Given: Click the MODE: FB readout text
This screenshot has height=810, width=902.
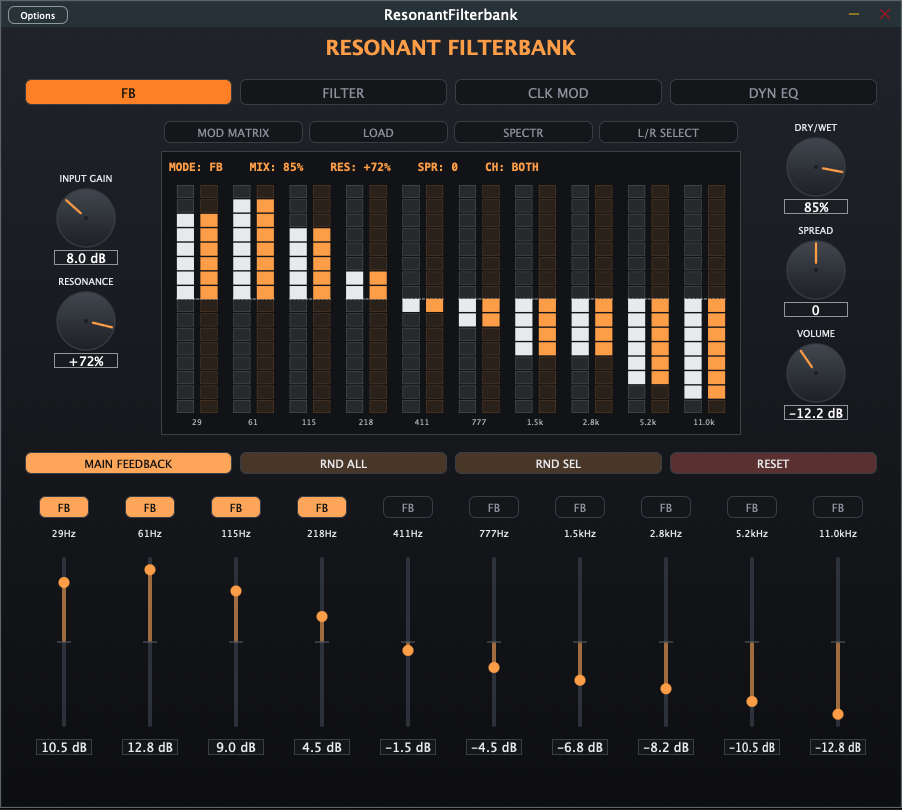Looking at the screenshot, I should pos(196,167).
